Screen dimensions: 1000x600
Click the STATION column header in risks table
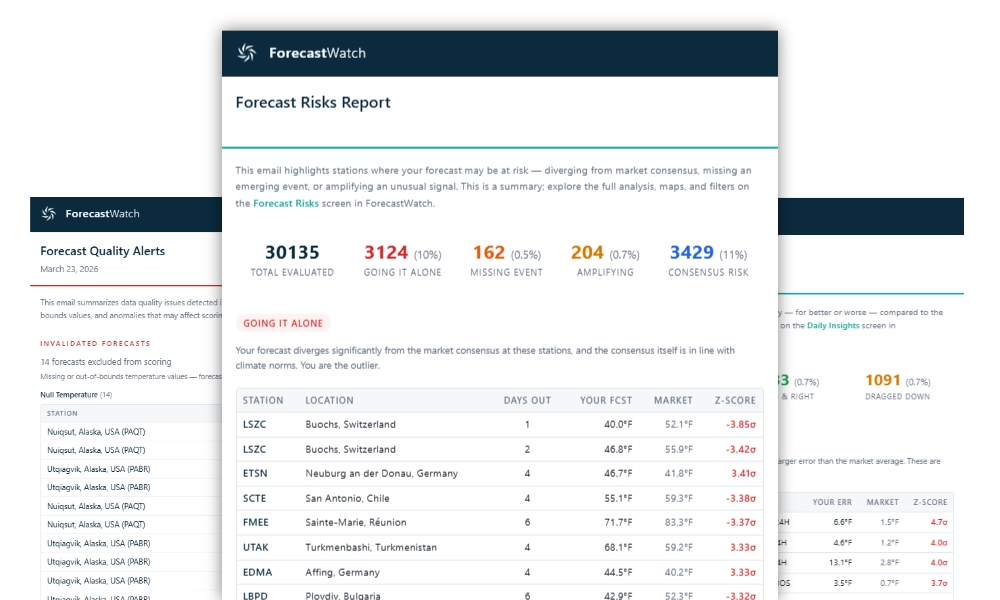click(x=263, y=400)
